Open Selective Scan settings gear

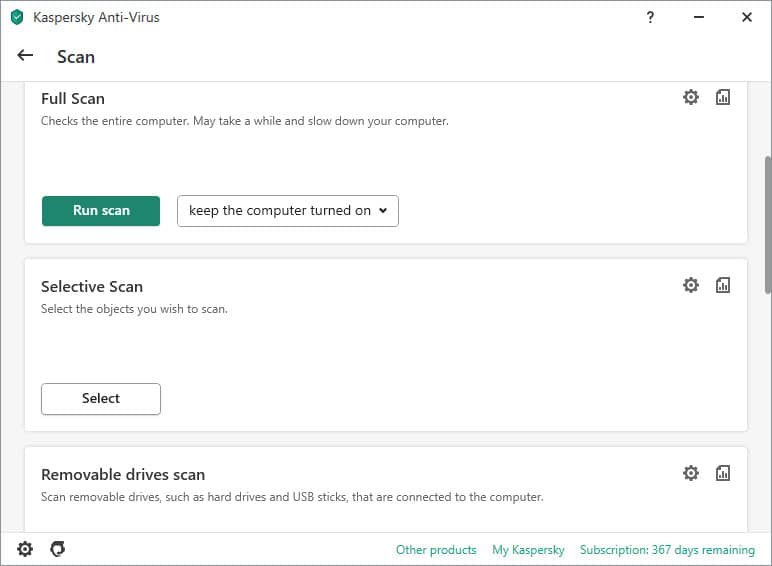click(691, 285)
